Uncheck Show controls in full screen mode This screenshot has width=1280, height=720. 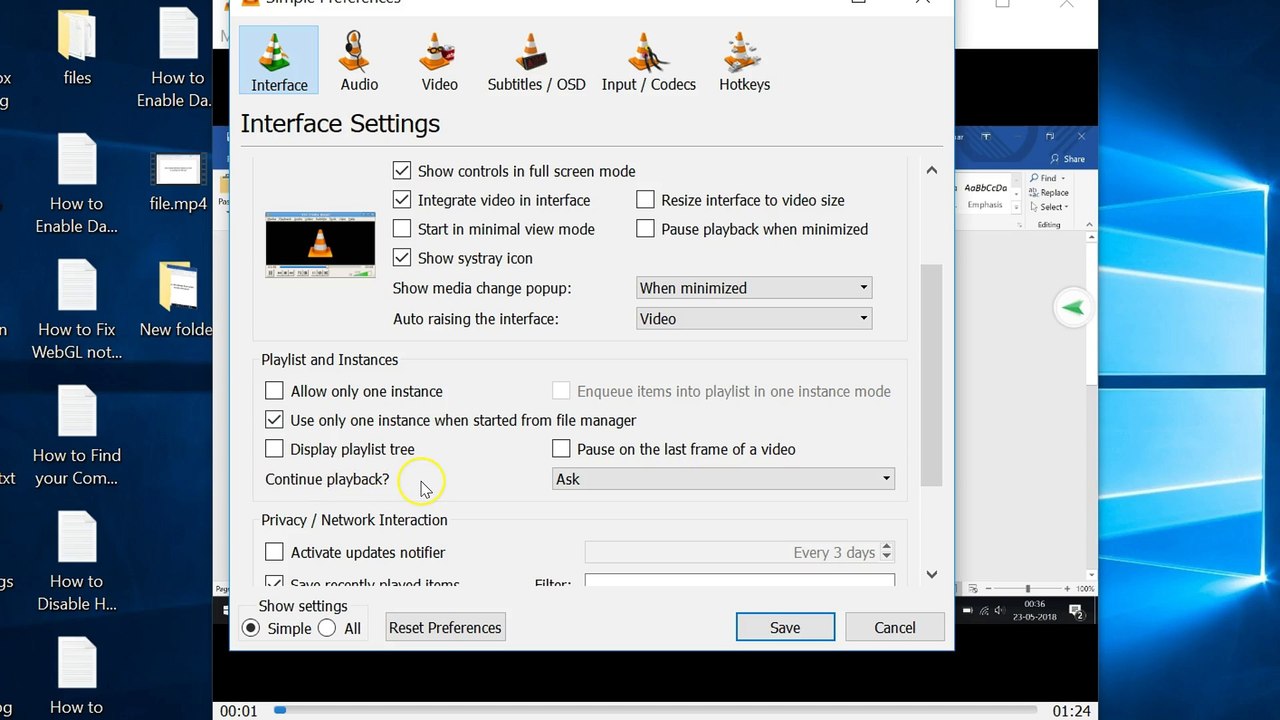tap(402, 171)
